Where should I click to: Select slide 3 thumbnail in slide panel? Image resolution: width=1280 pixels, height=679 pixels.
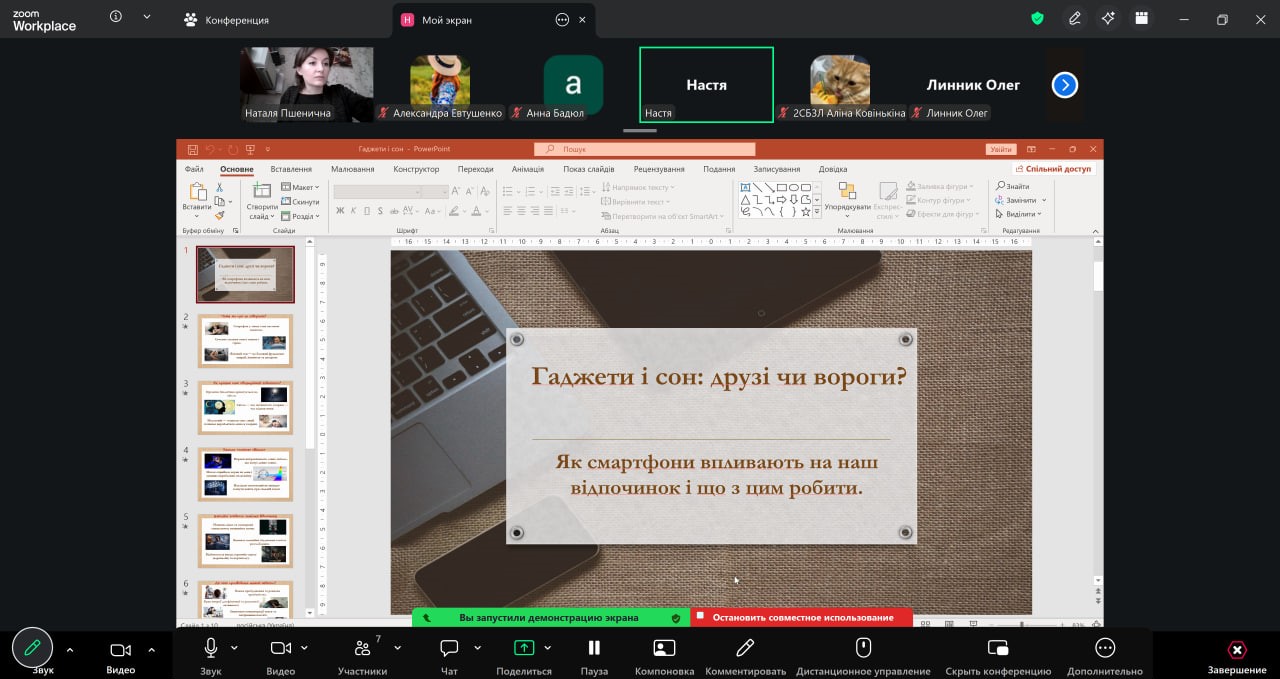click(245, 407)
